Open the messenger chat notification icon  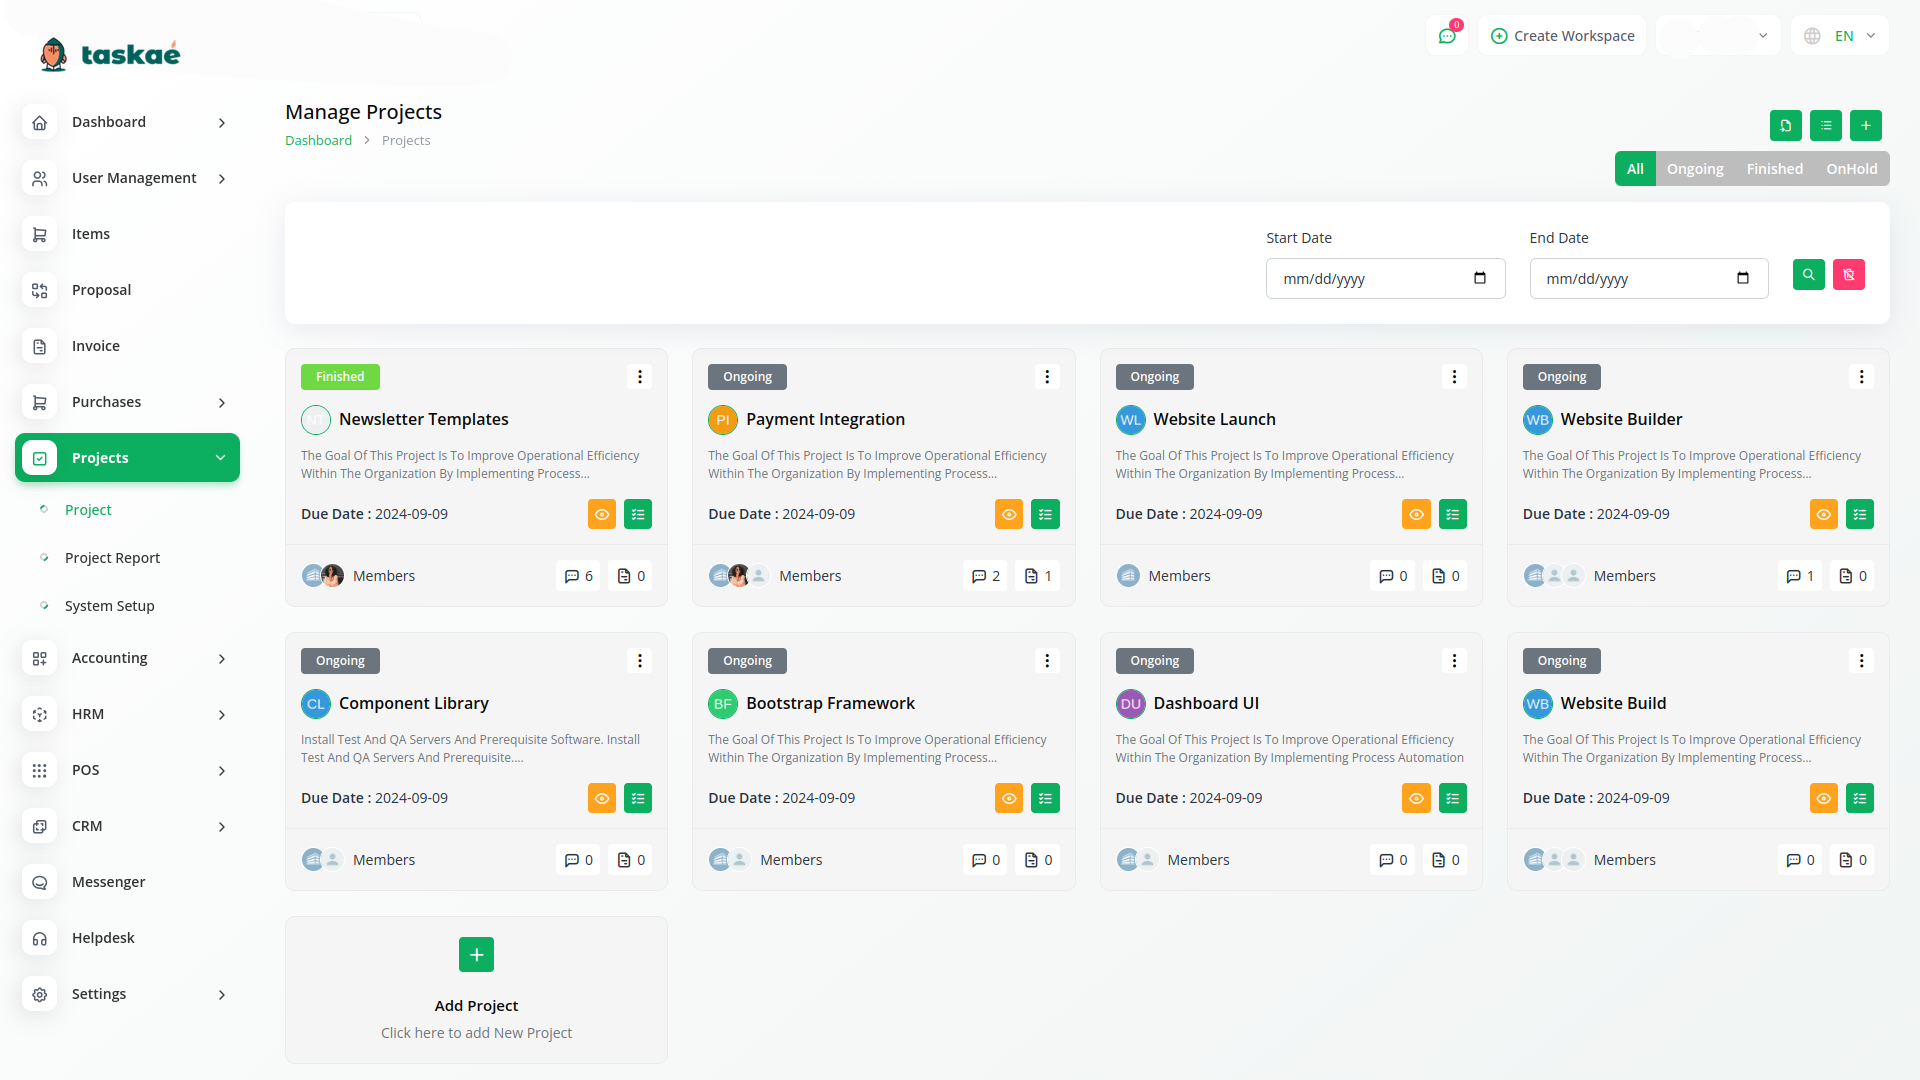pyautogui.click(x=1447, y=36)
